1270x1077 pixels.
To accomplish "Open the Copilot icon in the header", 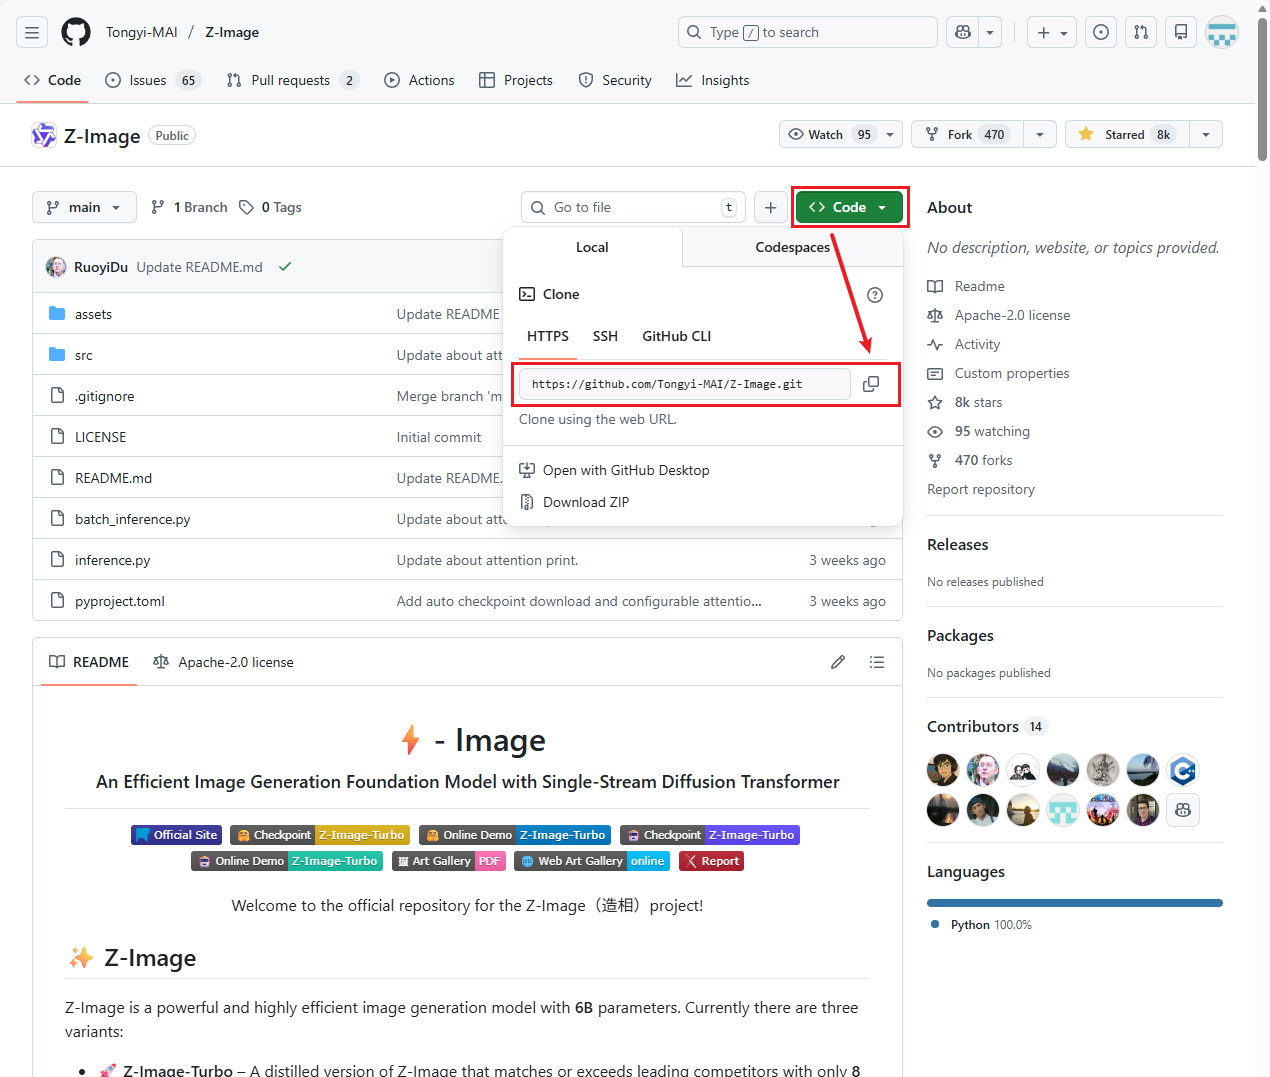I will click(963, 32).
